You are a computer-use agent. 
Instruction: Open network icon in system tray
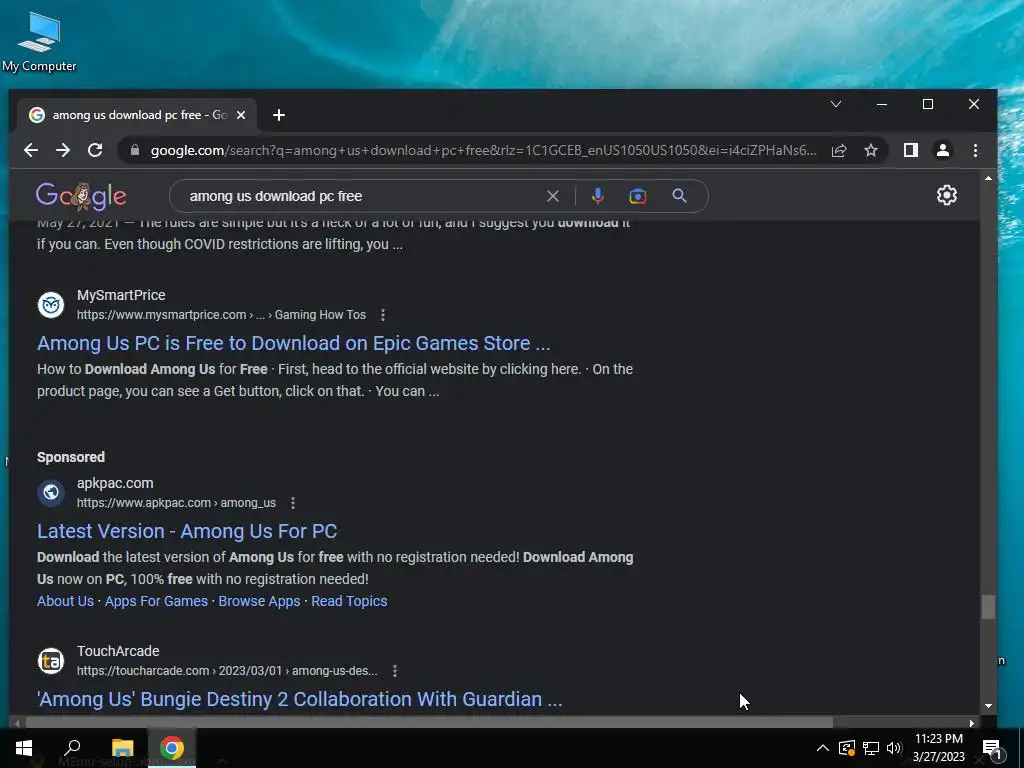click(871, 748)
